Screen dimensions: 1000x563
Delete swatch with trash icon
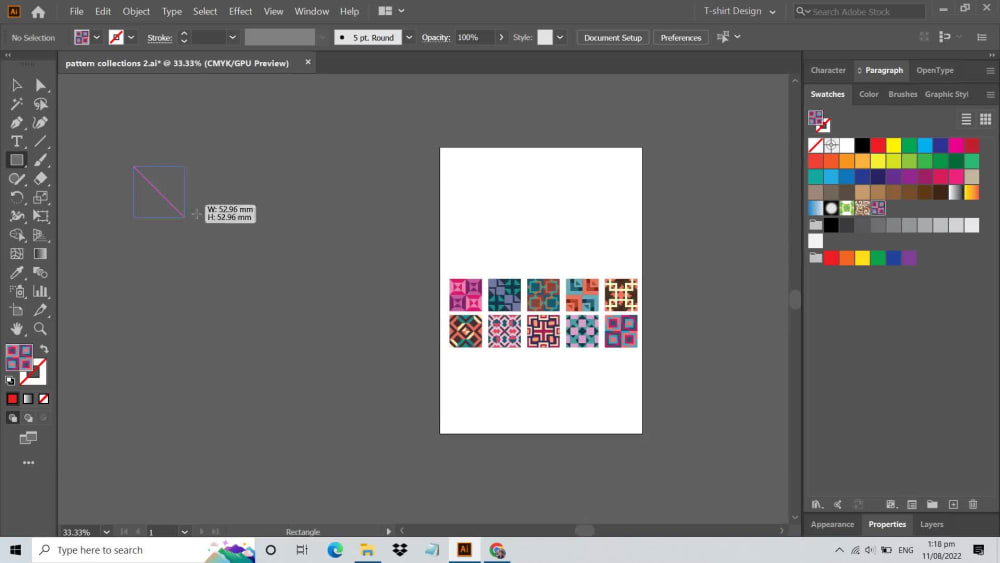[973, 504]
